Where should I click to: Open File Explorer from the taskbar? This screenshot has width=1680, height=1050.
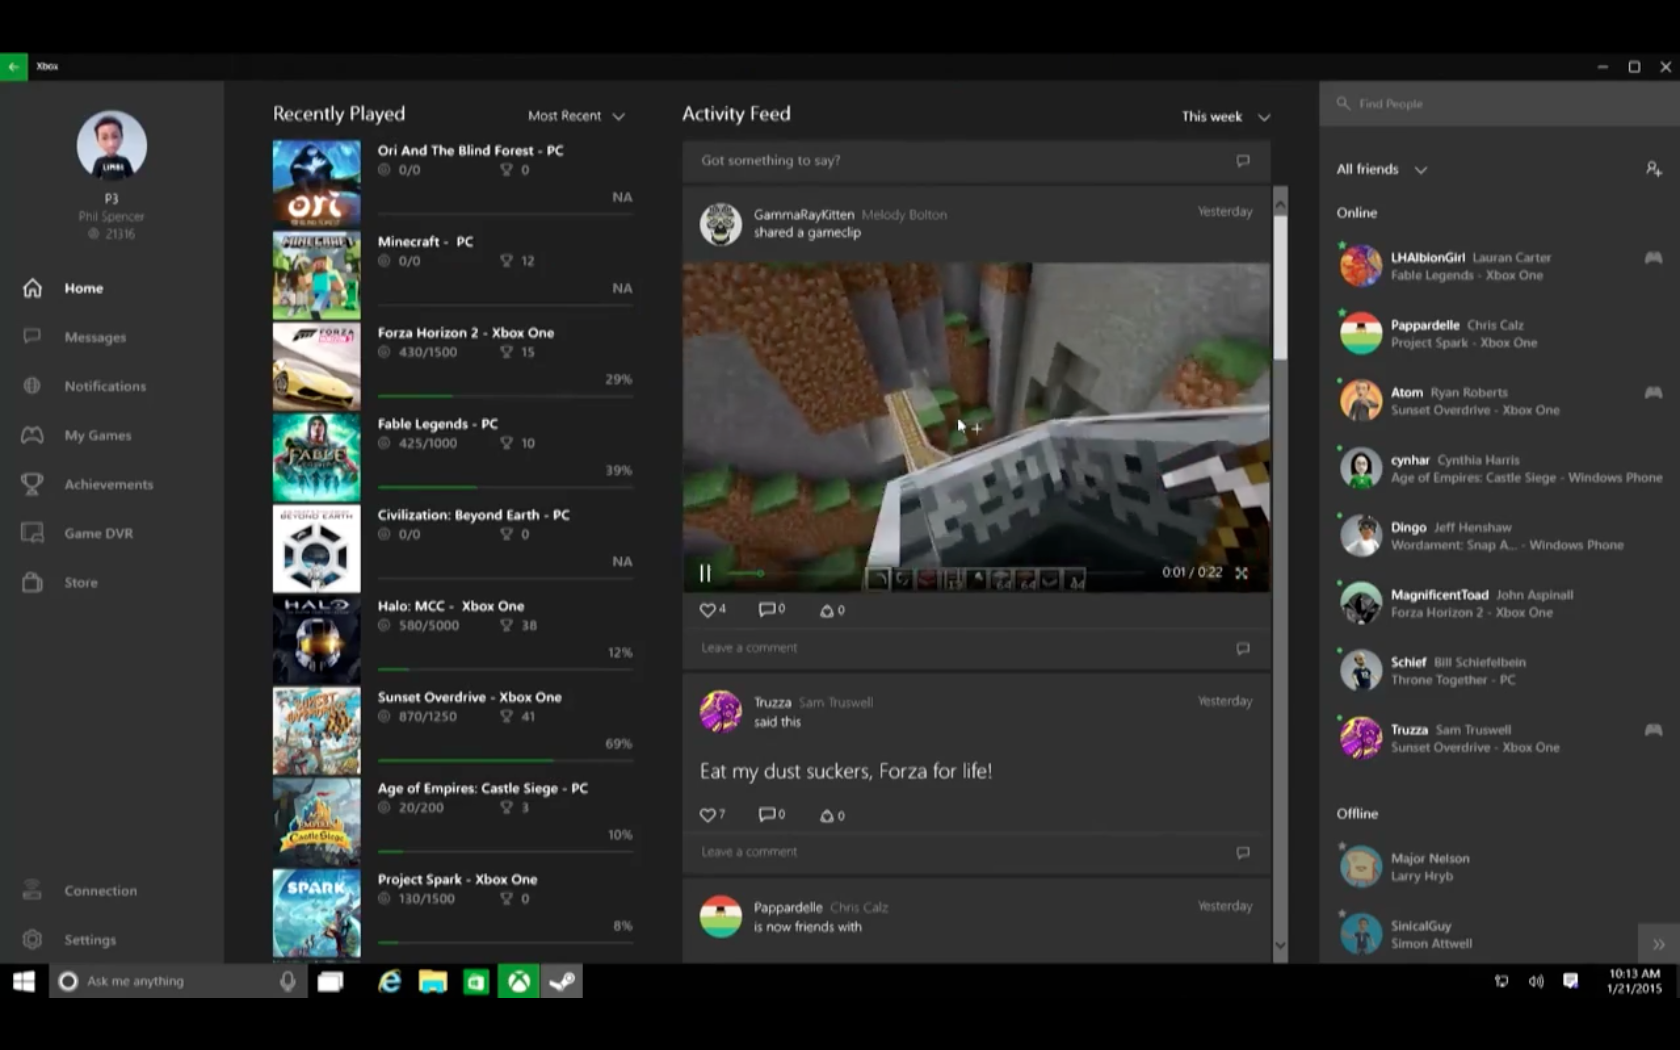[433, 981]
